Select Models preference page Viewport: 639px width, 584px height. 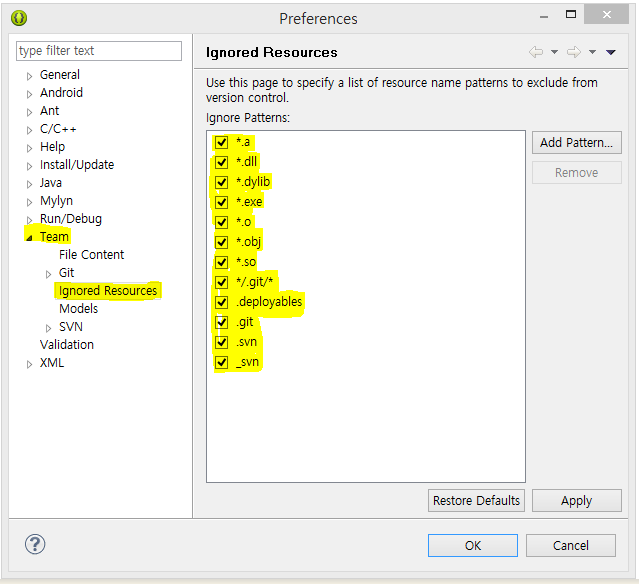[x=79, y=309]
